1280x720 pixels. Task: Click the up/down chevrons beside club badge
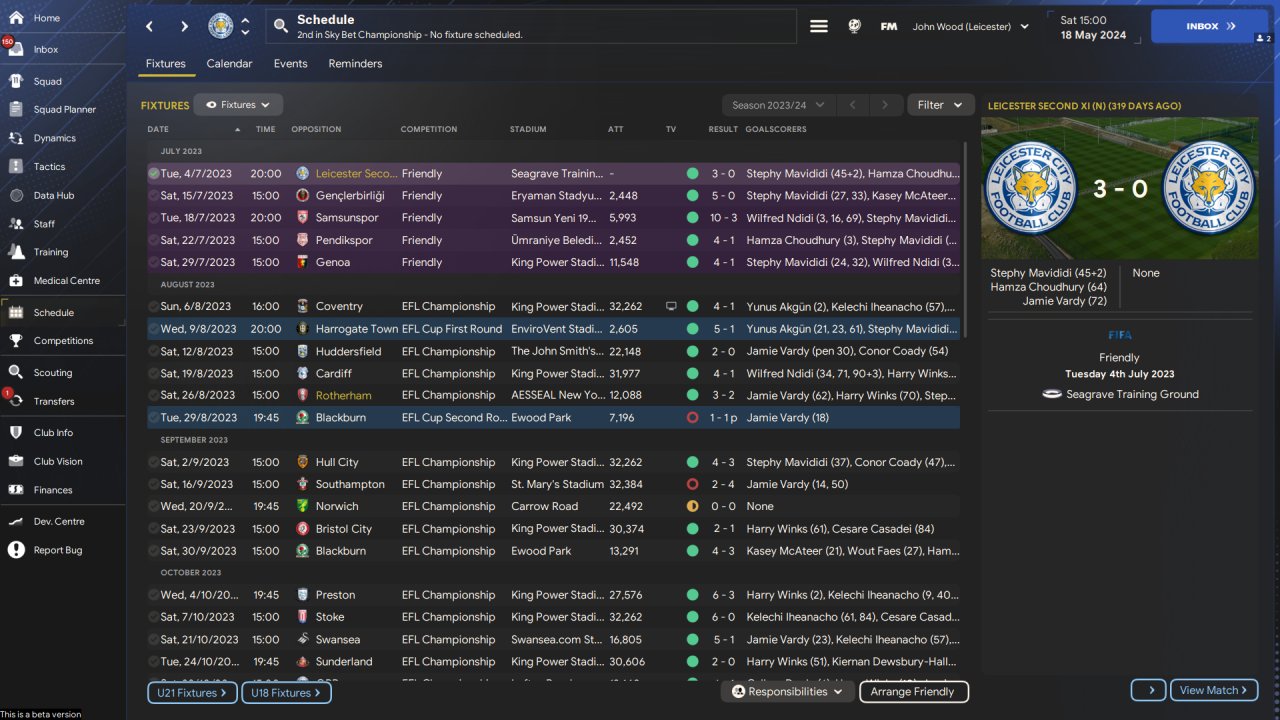[x=246, y=26]
